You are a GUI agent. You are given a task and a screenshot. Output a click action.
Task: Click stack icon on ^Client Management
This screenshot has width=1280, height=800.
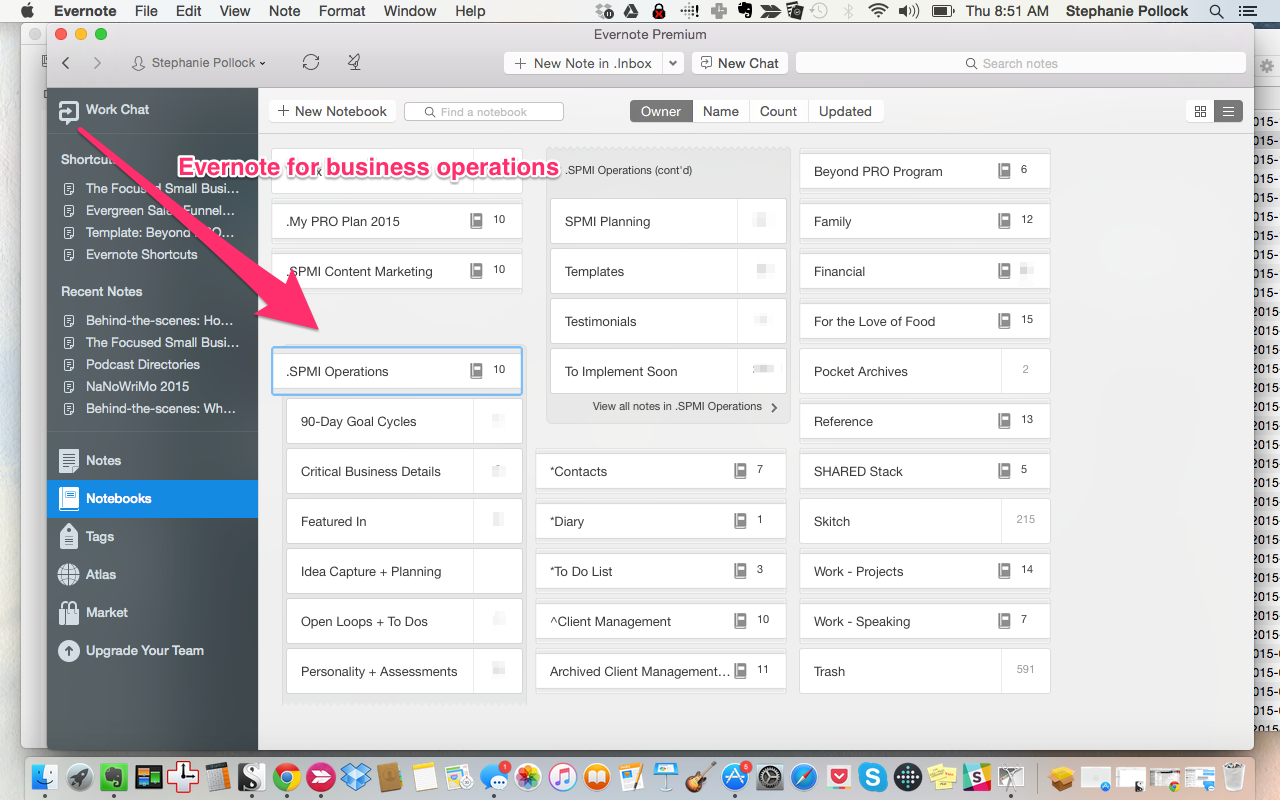point(741,621)
